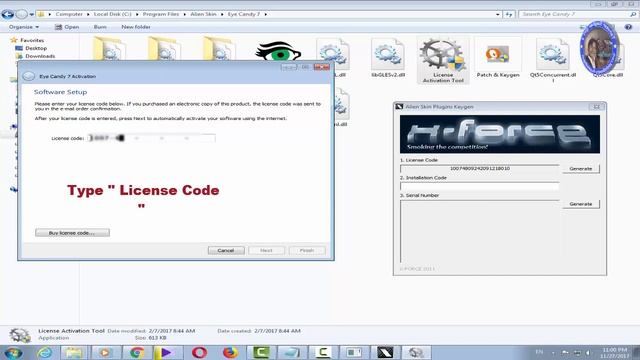
Task: Select the third folder in the file list
Action: (x=219, y=49)
